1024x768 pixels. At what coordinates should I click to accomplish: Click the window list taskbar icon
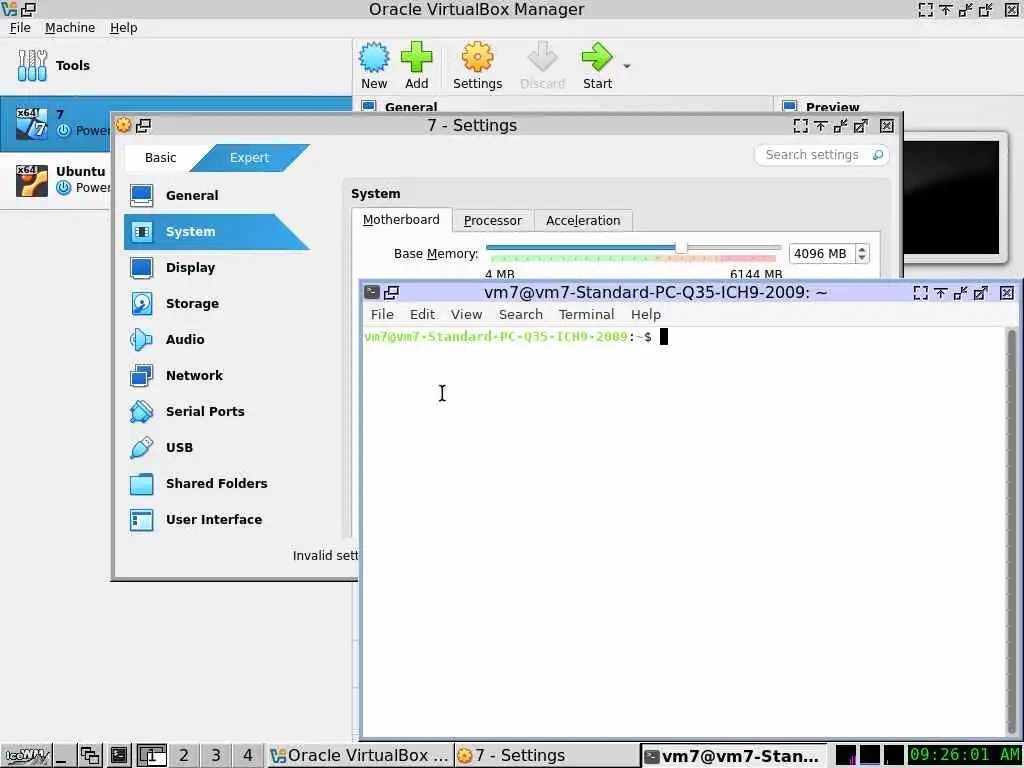pos(90,756)
